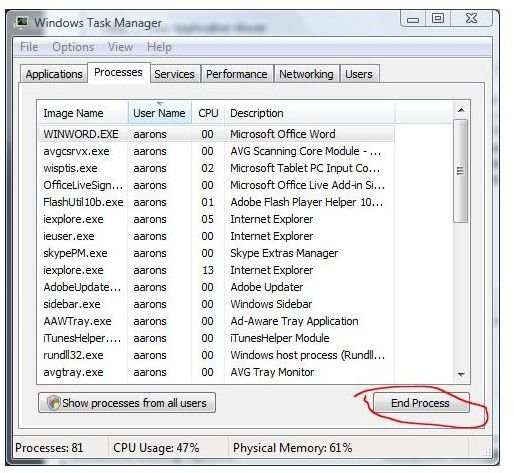Select the scrollbar thumb of process list

461,171
